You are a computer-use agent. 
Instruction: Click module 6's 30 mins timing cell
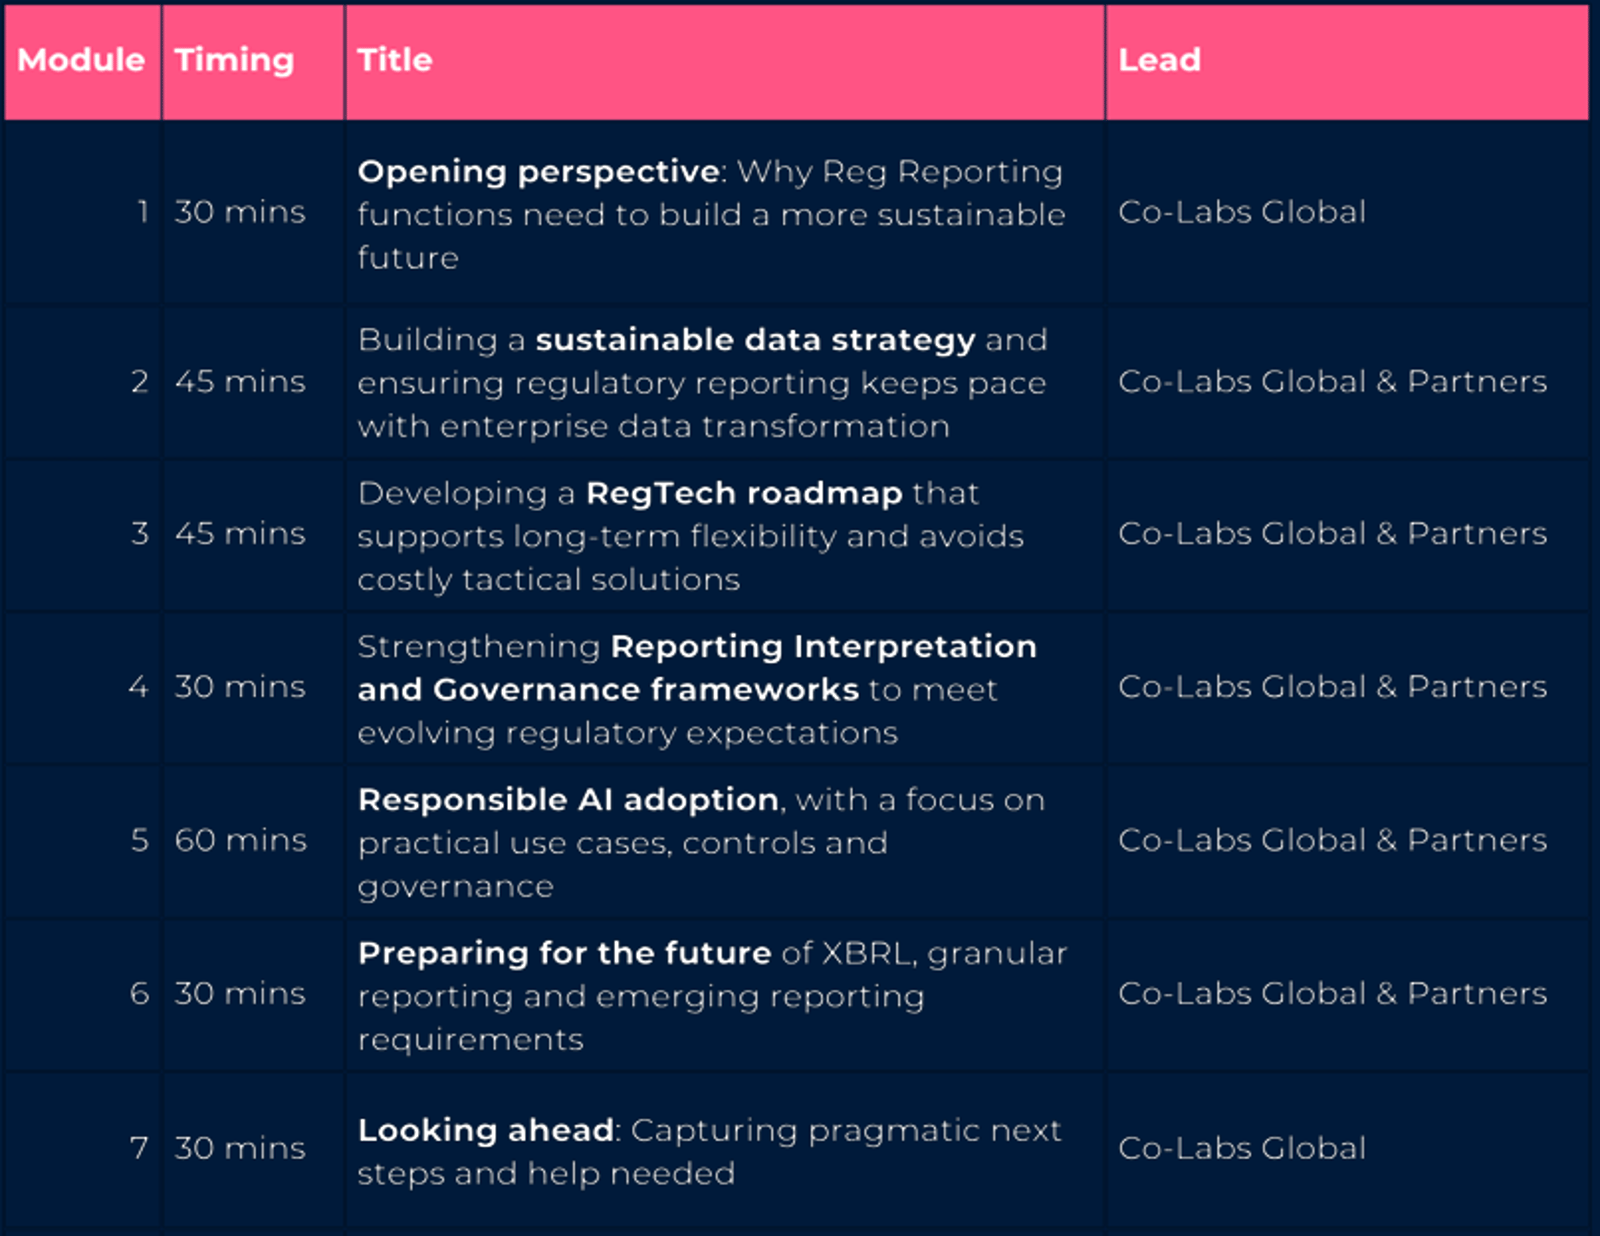tap(253, 996)
